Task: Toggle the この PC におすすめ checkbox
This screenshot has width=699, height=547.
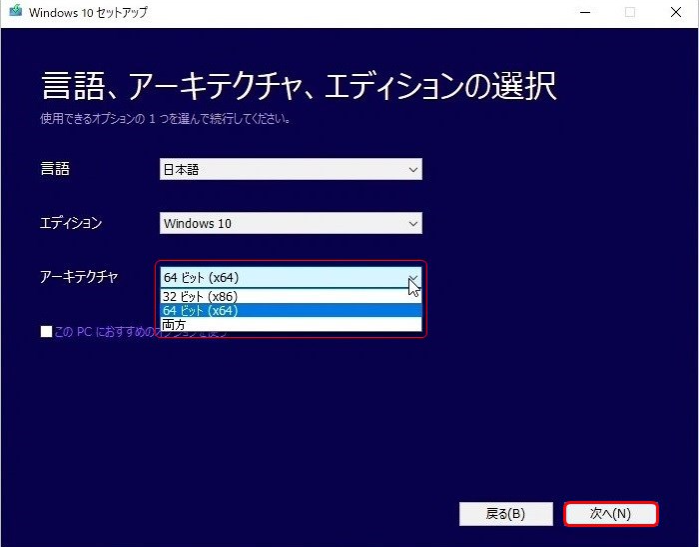Action: pyautogui.click(x=46, y=332)
